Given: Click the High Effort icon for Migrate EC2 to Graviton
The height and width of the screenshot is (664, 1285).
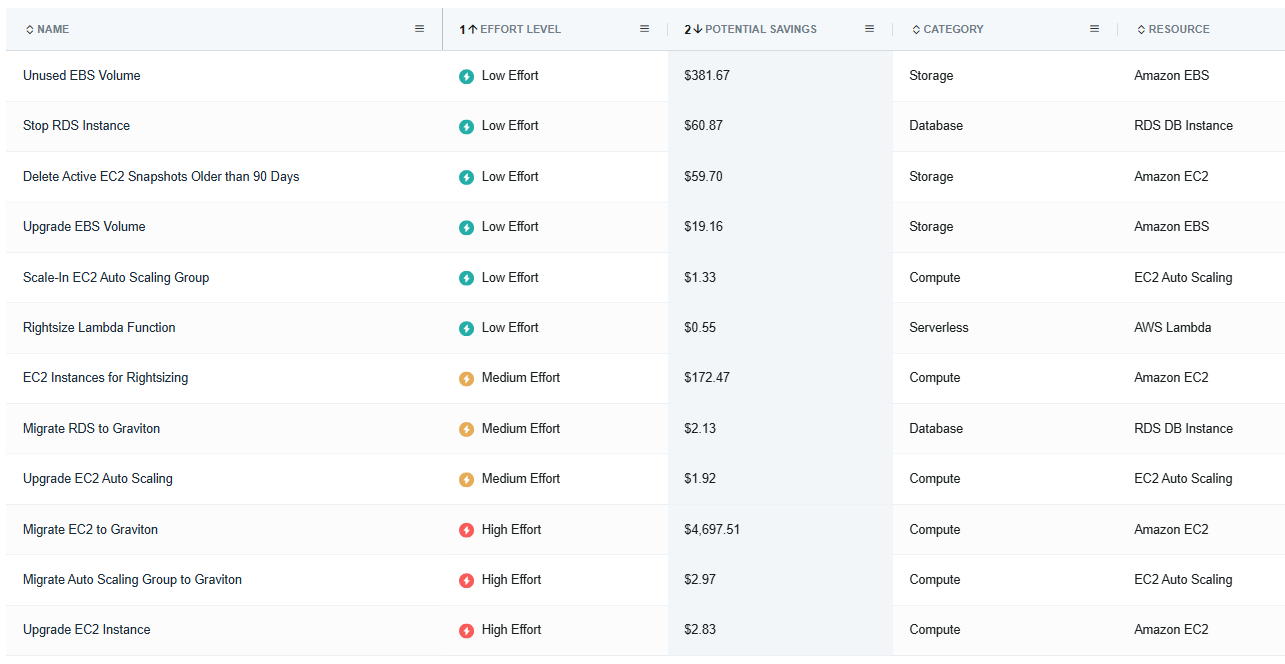Looking at the screenshot, I should click(x=466, y=530).
